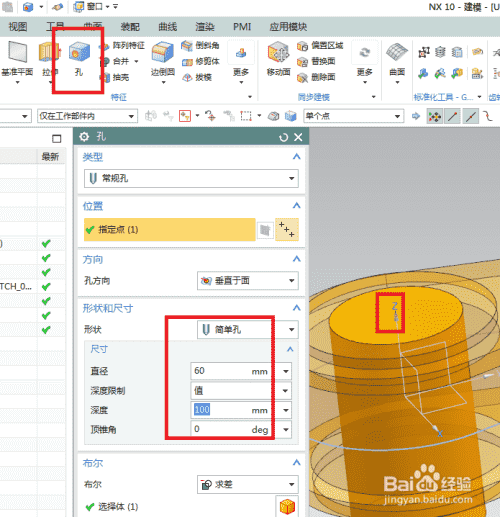Open the PMI ribbon tab
The image size is (500, 517).
242,26
